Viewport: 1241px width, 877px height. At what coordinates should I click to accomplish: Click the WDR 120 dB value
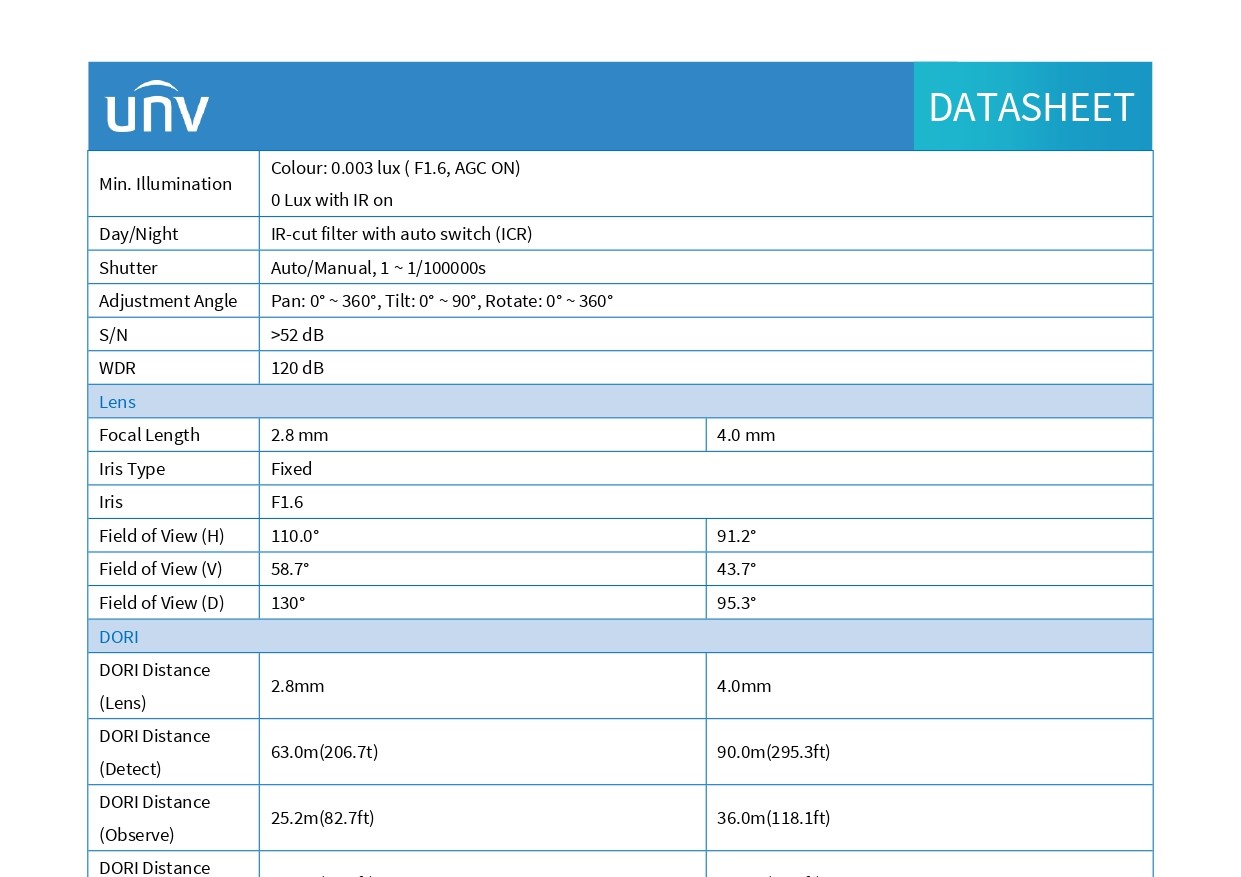[297, 368]
